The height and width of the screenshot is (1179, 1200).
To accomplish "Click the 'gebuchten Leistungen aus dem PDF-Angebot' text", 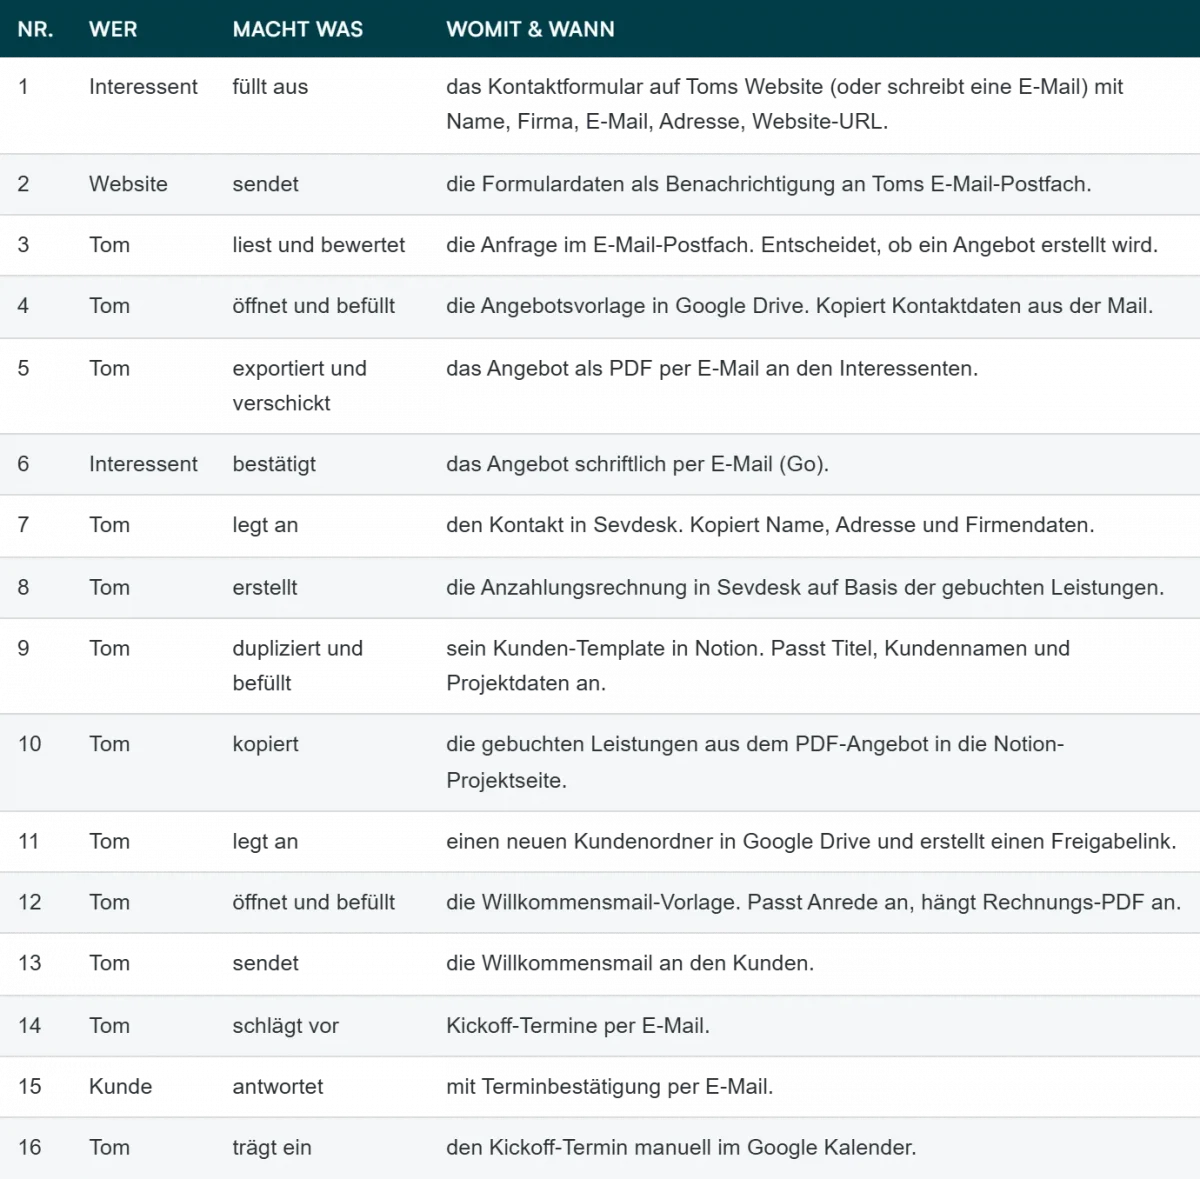I will click(x=755, y=762).
